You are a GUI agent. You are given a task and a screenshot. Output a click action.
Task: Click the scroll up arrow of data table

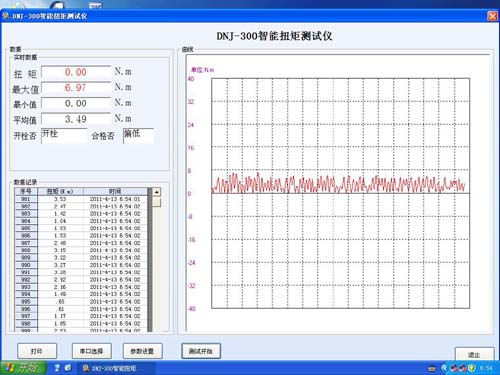coord(156,192)
